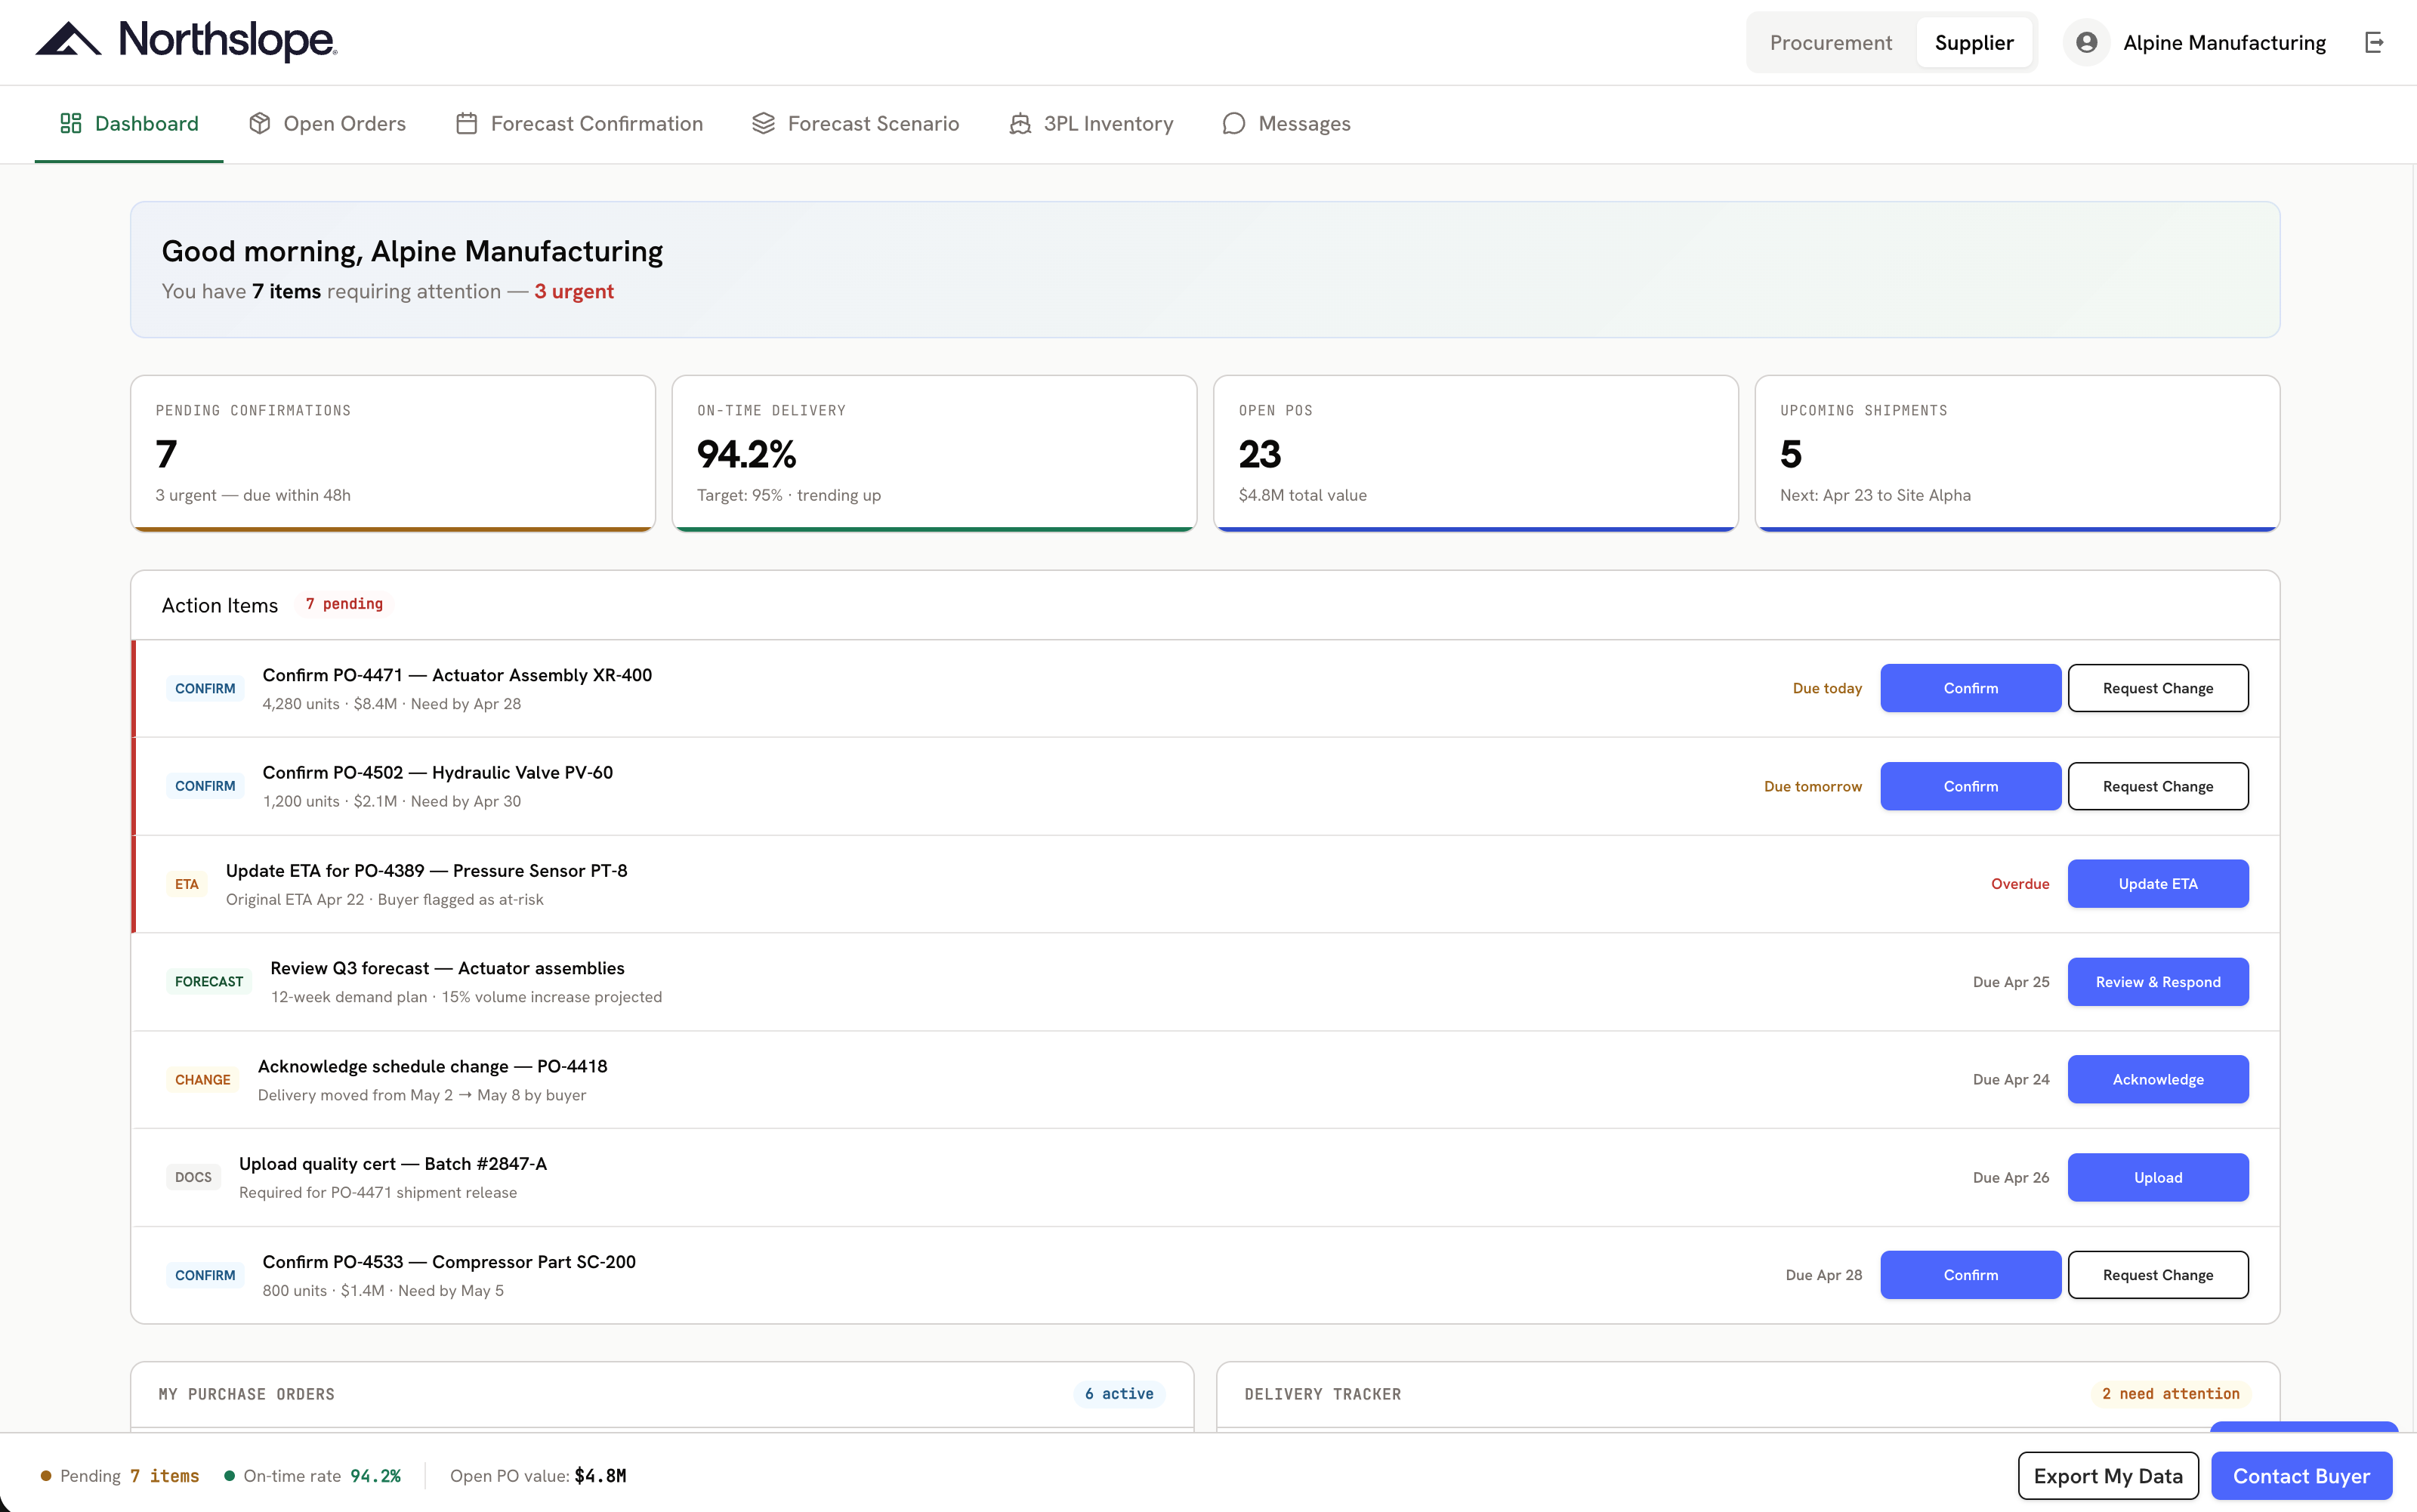Open the Upcoming Shipments card
Screen dimensions: 2417x1512
[x=2017, y=453]
